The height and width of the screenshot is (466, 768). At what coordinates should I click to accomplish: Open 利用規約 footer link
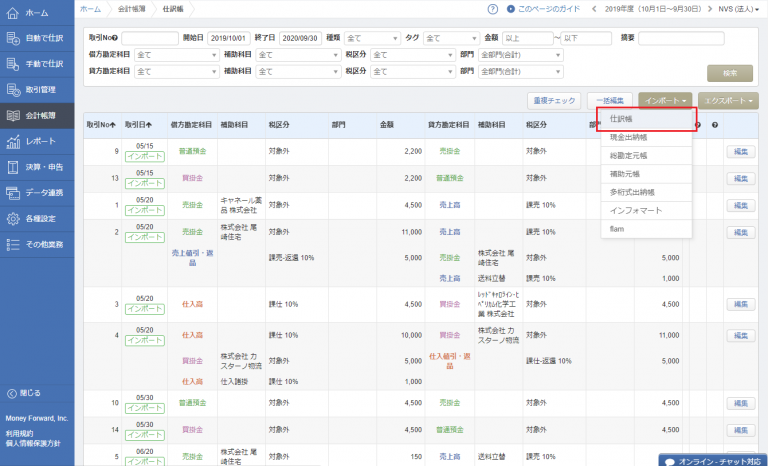20,434
